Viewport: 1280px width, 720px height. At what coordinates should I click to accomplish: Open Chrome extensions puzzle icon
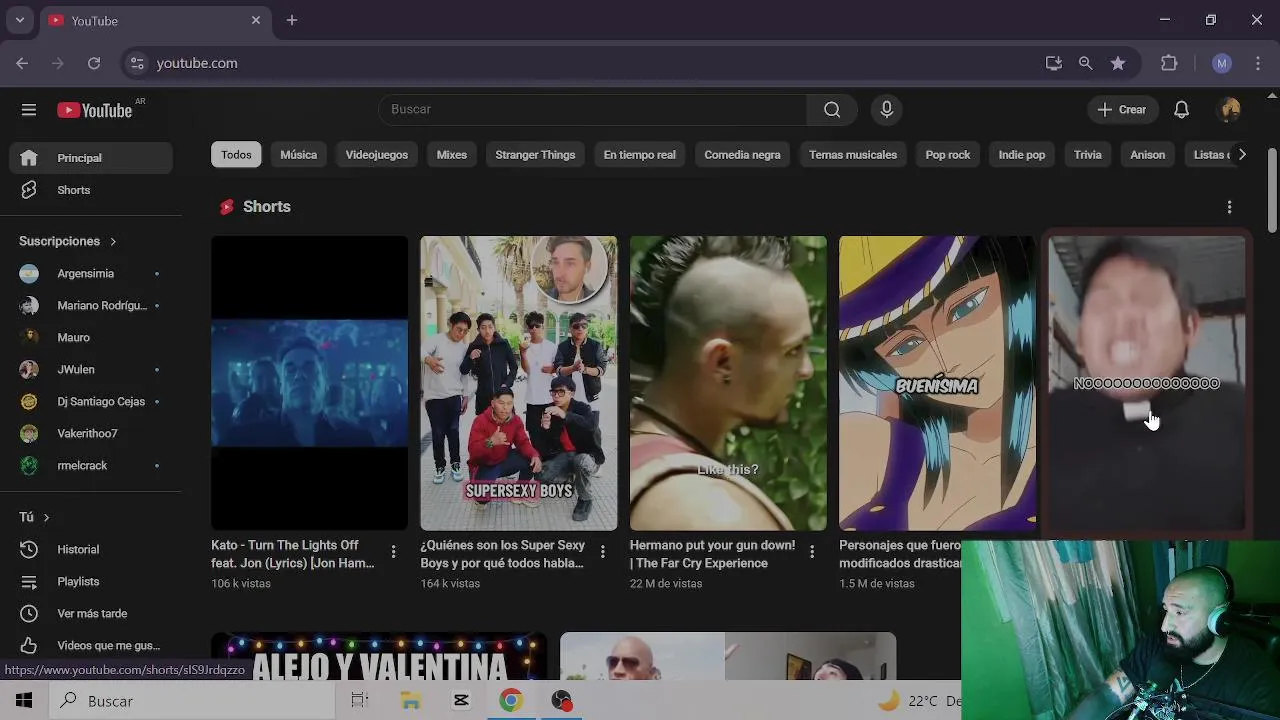coord(1169,63)
